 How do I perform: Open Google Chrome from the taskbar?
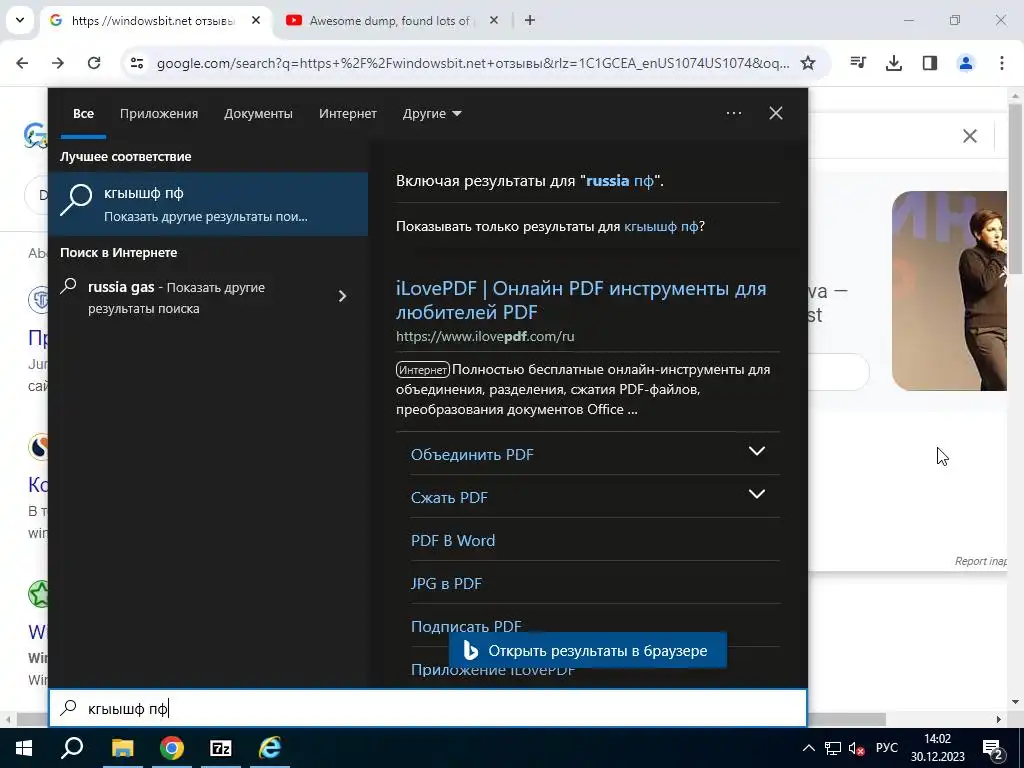172,748
